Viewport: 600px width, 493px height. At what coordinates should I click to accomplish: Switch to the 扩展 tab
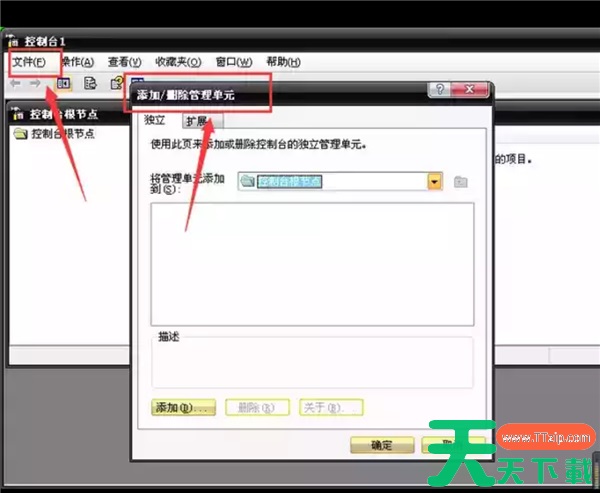(x=203, y=121)
